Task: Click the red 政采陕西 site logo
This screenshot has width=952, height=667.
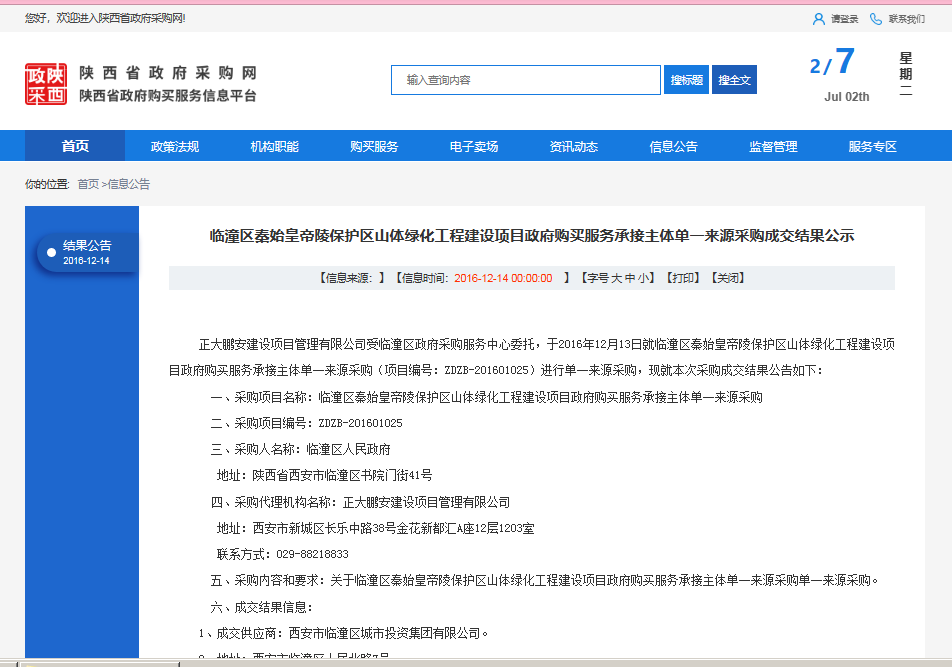Action: point(46,84)
